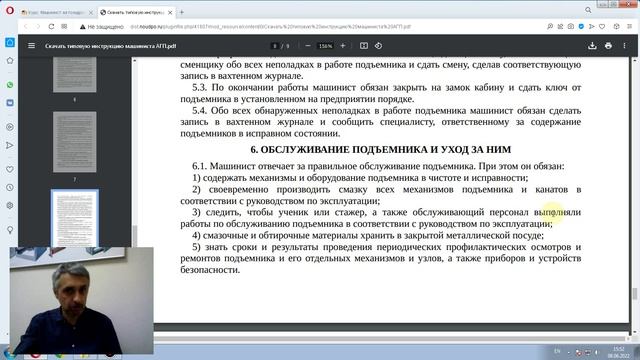Screen dimensions: 640x360
Task: Click the PDF vertical scrollbar thumb
Action: tap(635, 293)
